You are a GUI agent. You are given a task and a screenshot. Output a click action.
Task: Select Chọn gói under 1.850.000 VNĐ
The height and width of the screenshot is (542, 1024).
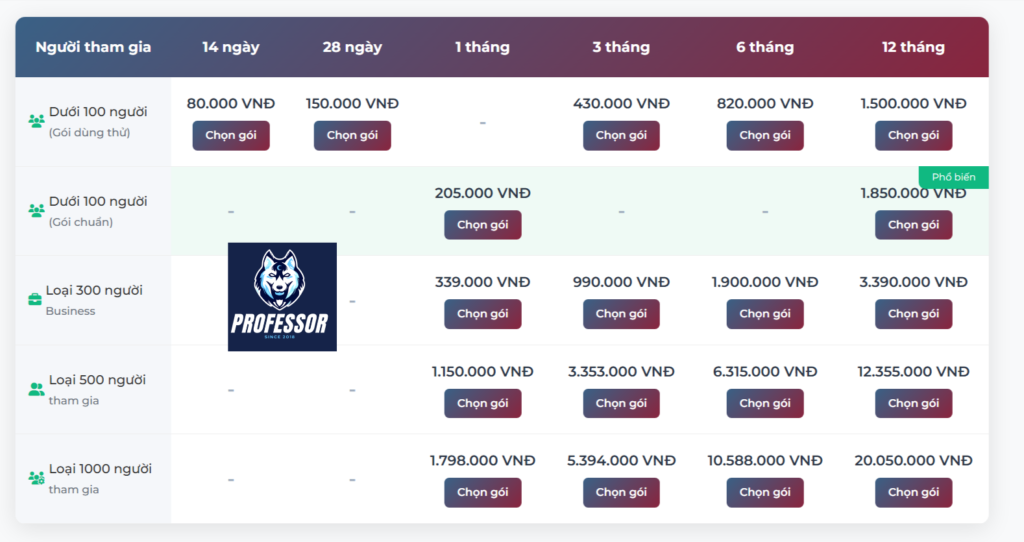[913, 225]
